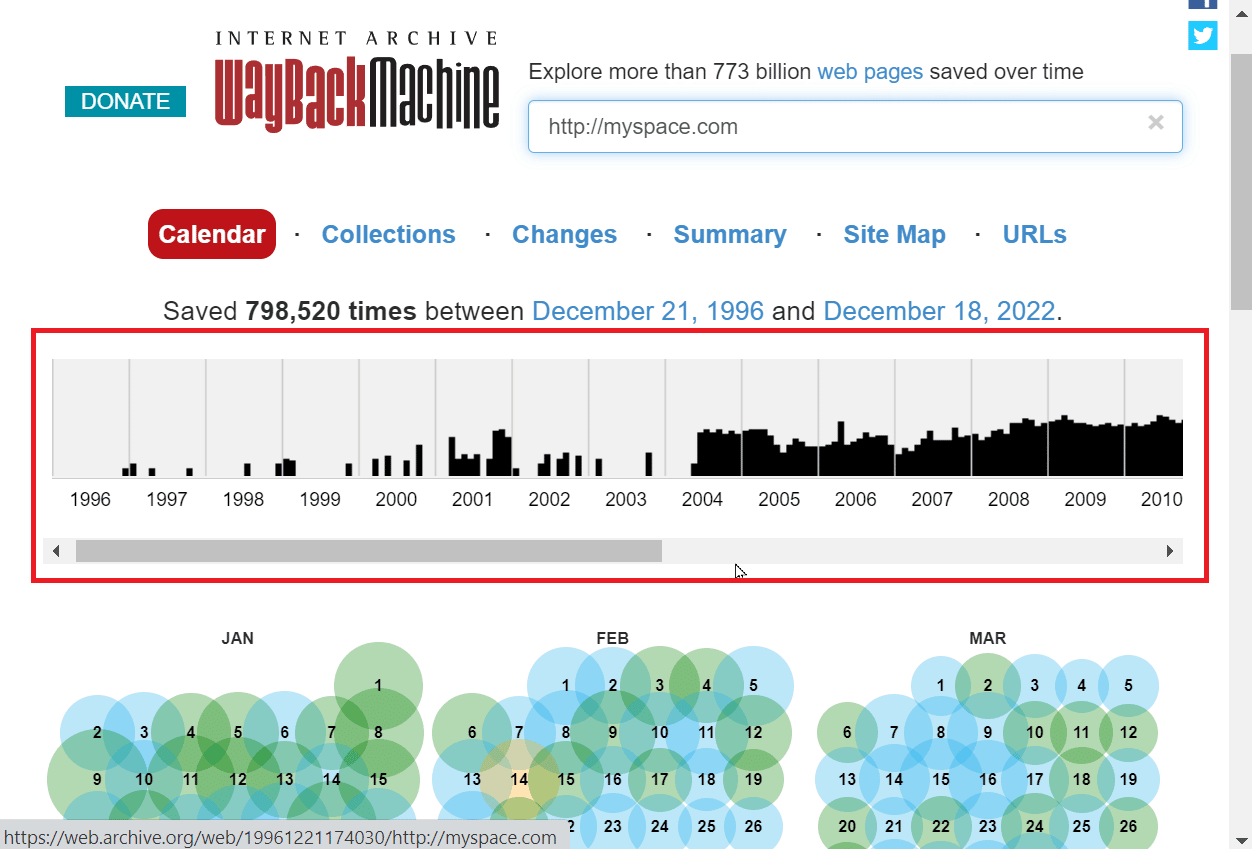1252x849 pixels.
Task: Open March 19 calendar capture
Action: 1128,780
